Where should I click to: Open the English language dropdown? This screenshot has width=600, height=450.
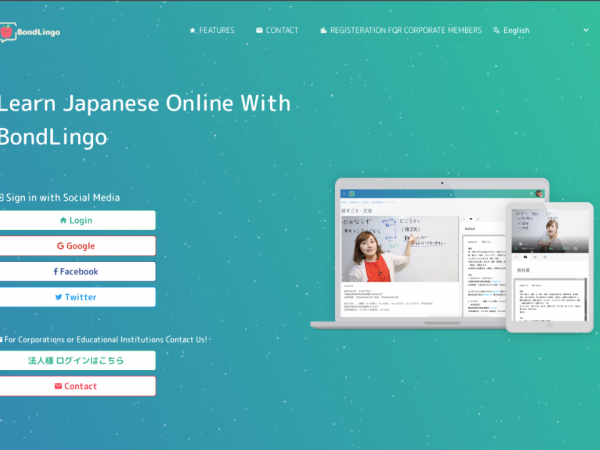pyautogui.click(x=517, y=31)
